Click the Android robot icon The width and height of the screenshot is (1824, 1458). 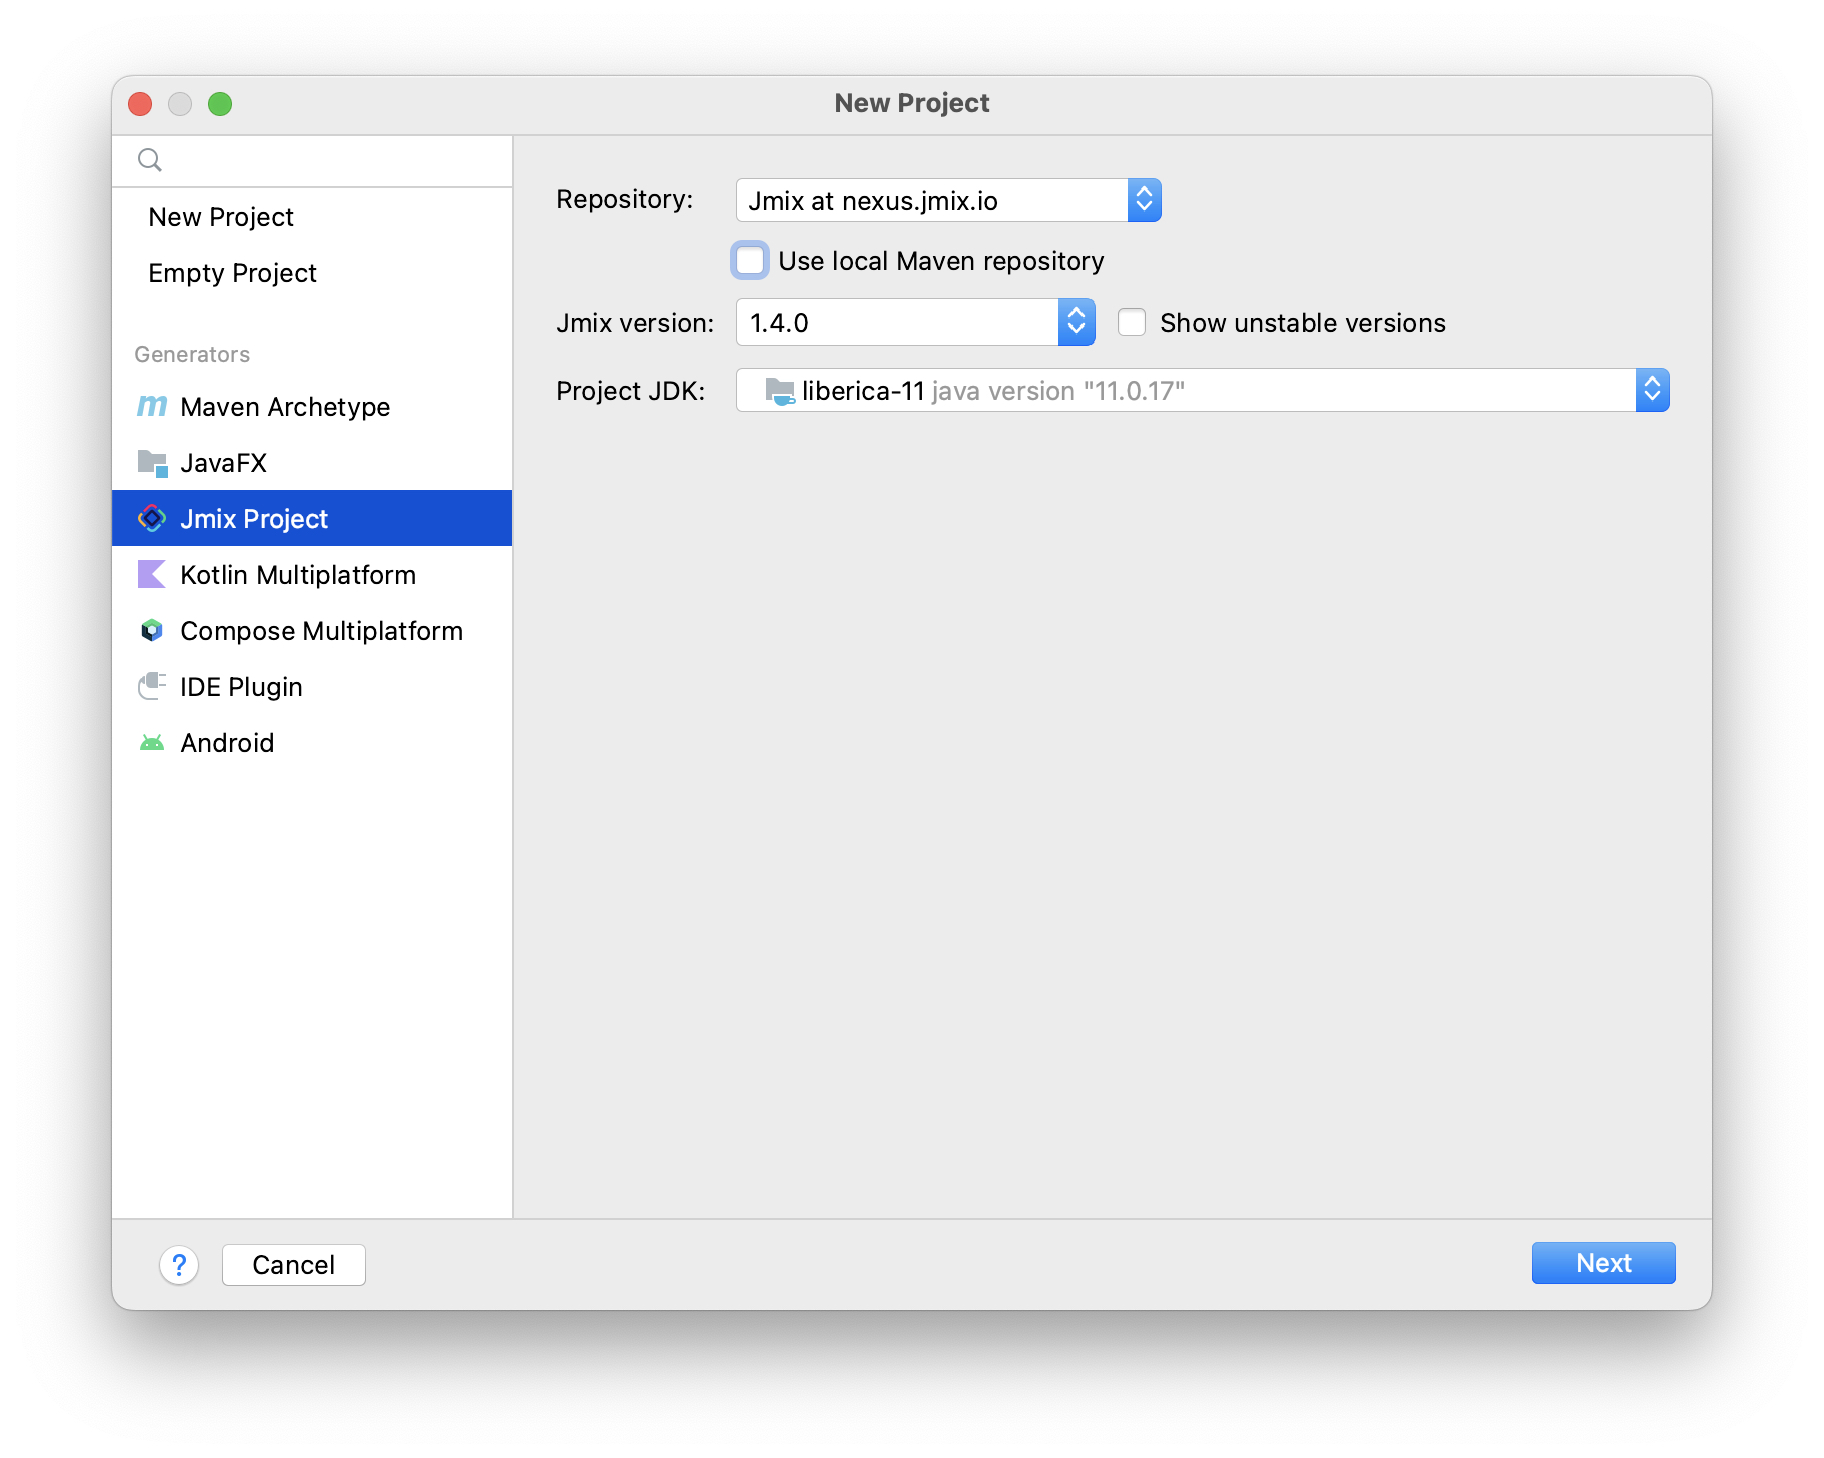click(152, 743)
